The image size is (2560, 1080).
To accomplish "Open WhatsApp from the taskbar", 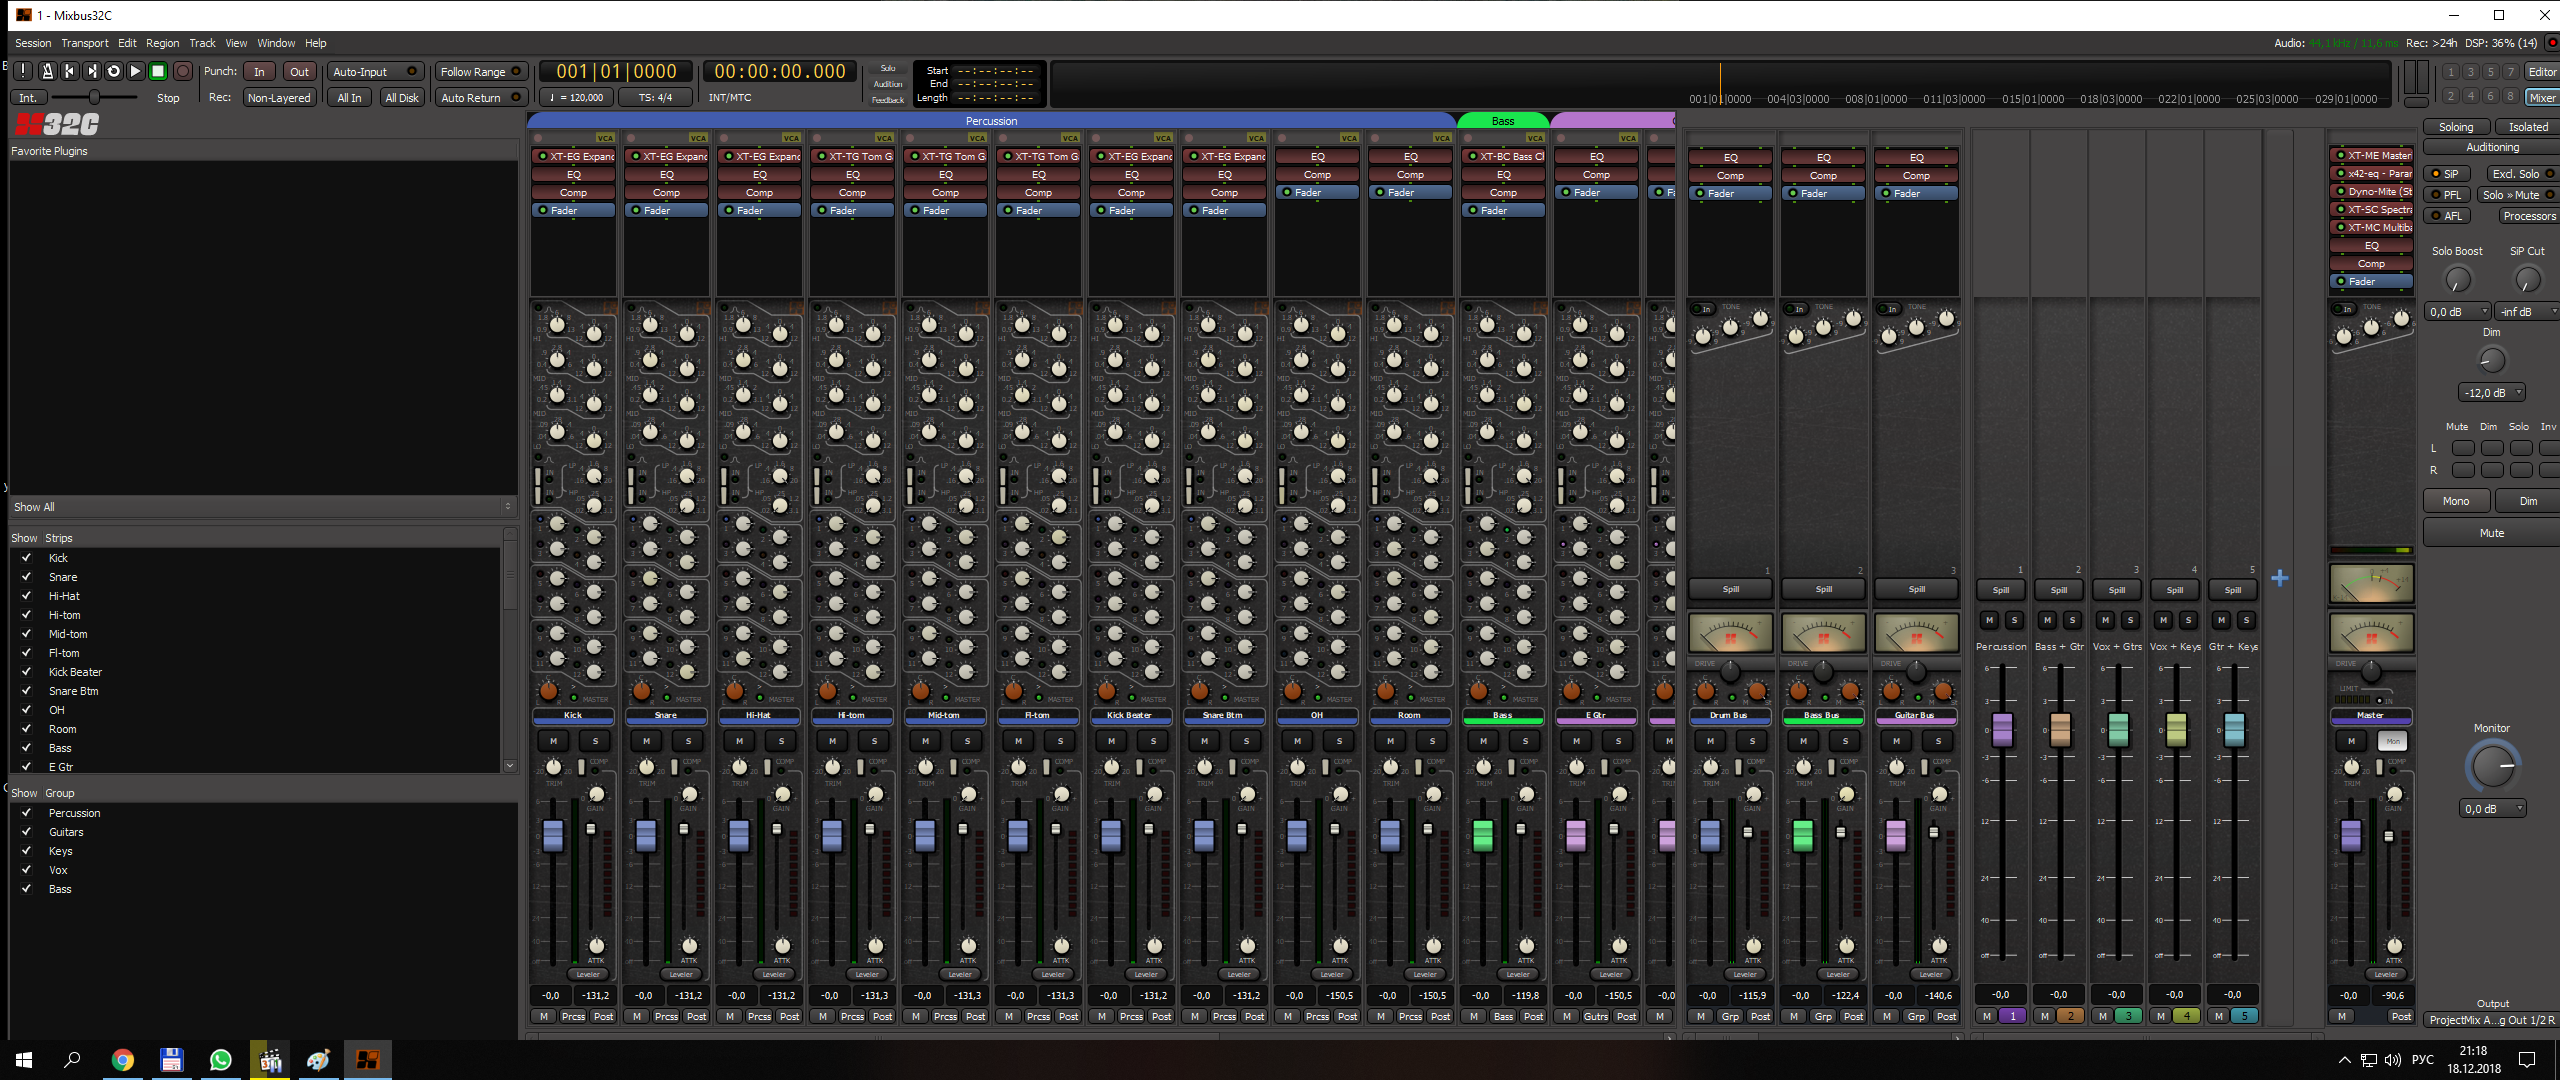I will [220, 1060].
